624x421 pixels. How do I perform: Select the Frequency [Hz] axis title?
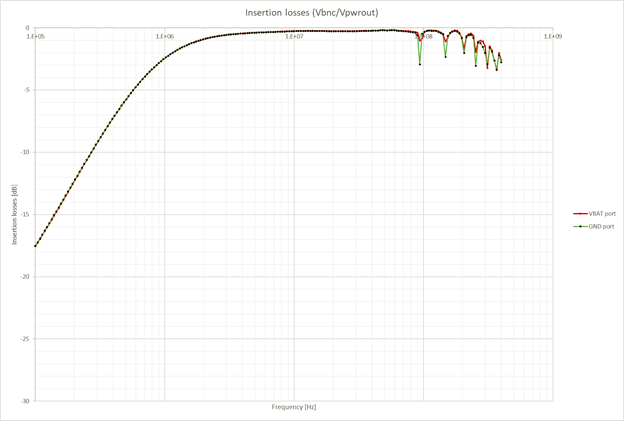(294, 407)
